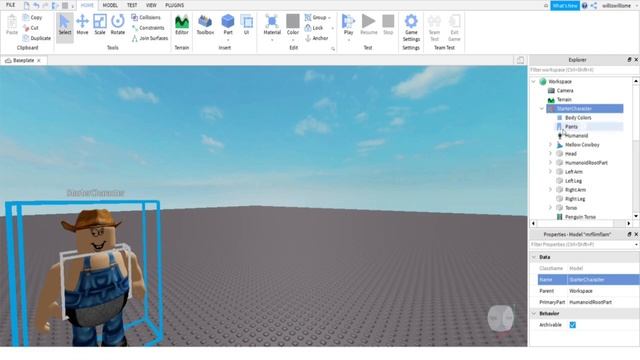Choose the Scale tool

point(100,24)
